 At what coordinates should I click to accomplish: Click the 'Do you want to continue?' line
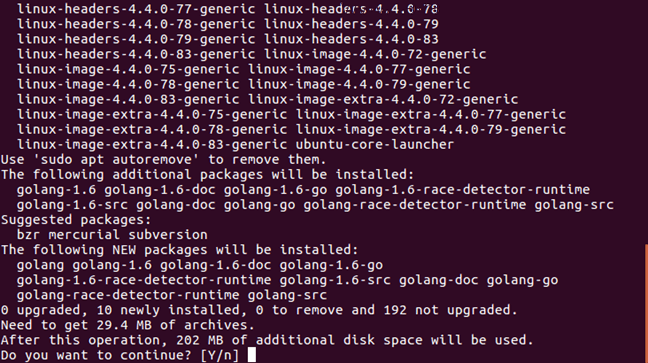pos(120,355)
